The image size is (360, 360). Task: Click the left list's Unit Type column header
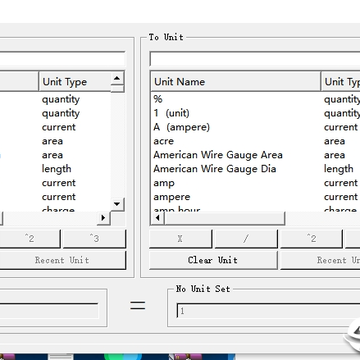click(x=75, y=82)
